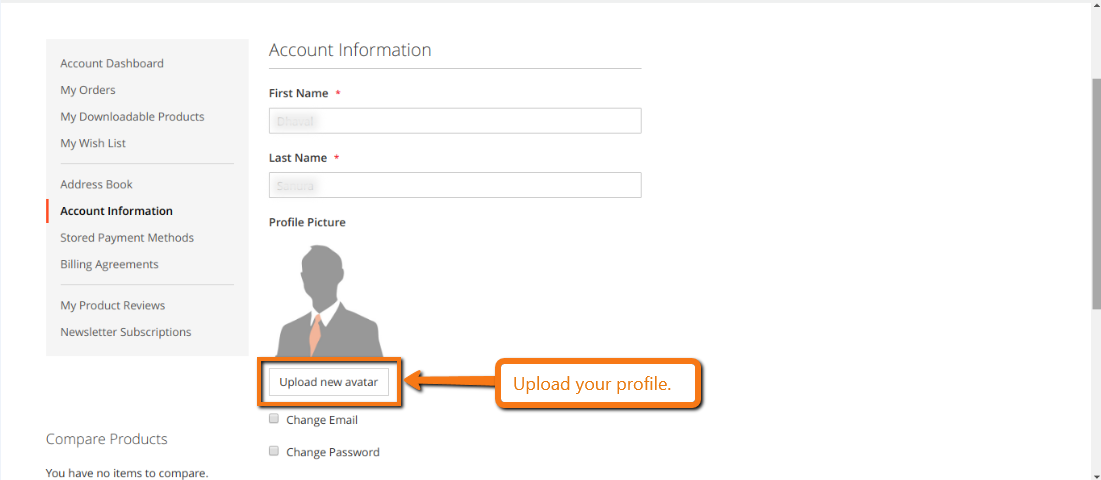Upload a new avatar
The image size is (1101, 480).
[329, 382]
